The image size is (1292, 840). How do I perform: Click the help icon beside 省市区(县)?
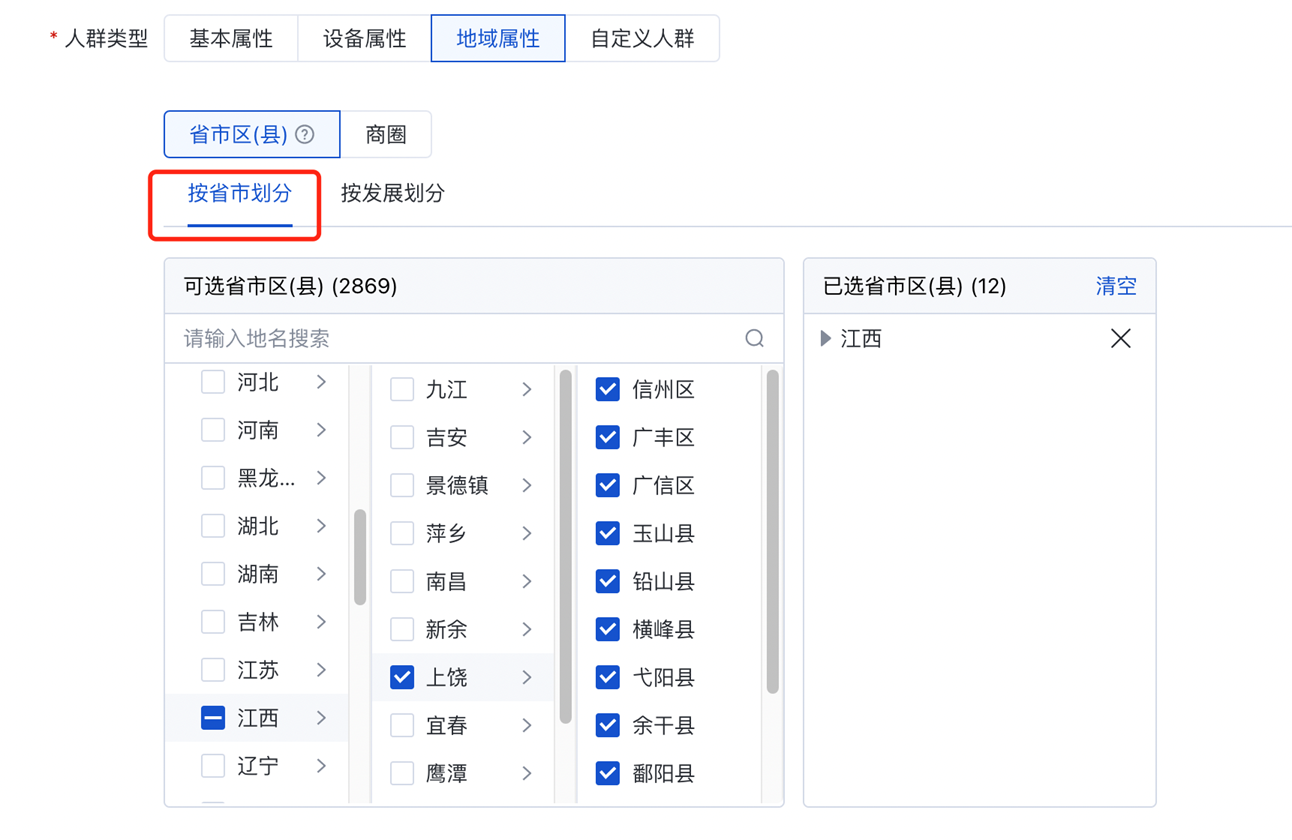coord(305,135)
